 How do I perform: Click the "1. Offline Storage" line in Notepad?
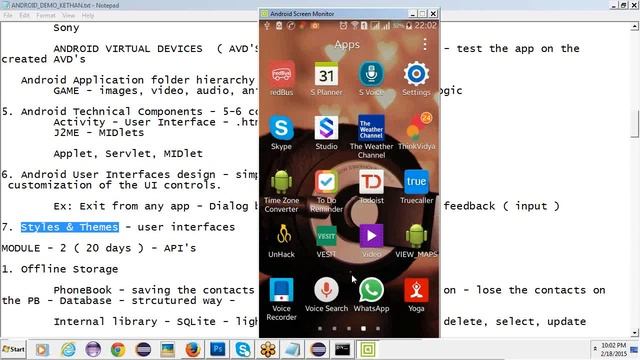tap(60, 269)
